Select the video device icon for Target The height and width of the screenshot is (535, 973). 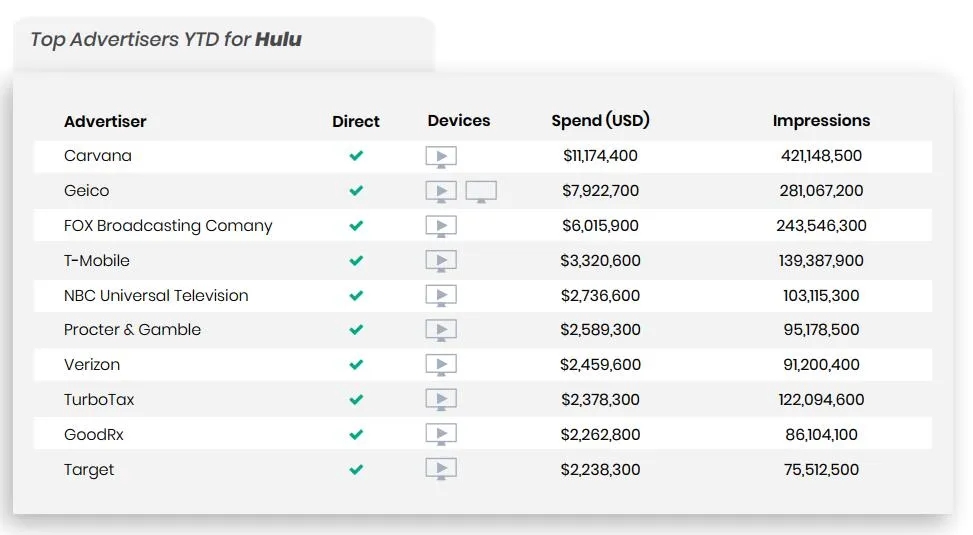[x=441, y=469]
